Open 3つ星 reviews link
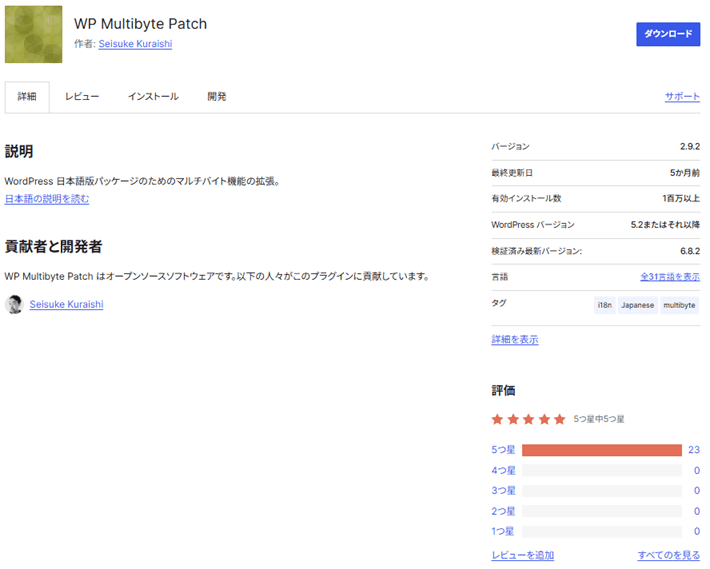Screen dimensions: 710x569 504,491
